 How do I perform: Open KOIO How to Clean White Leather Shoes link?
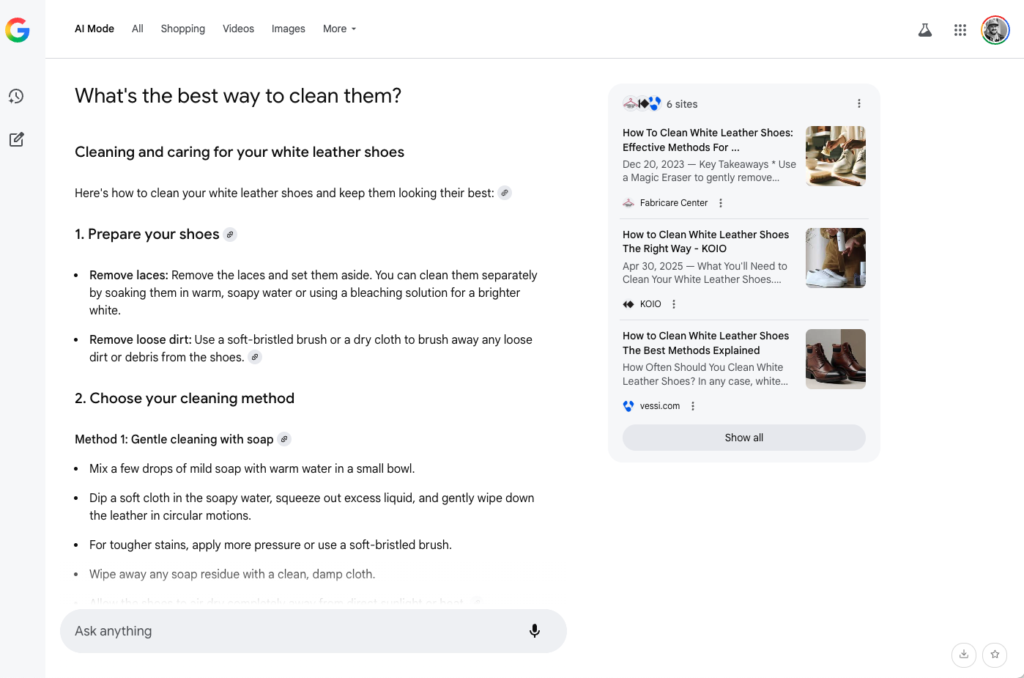pos(705,242)
